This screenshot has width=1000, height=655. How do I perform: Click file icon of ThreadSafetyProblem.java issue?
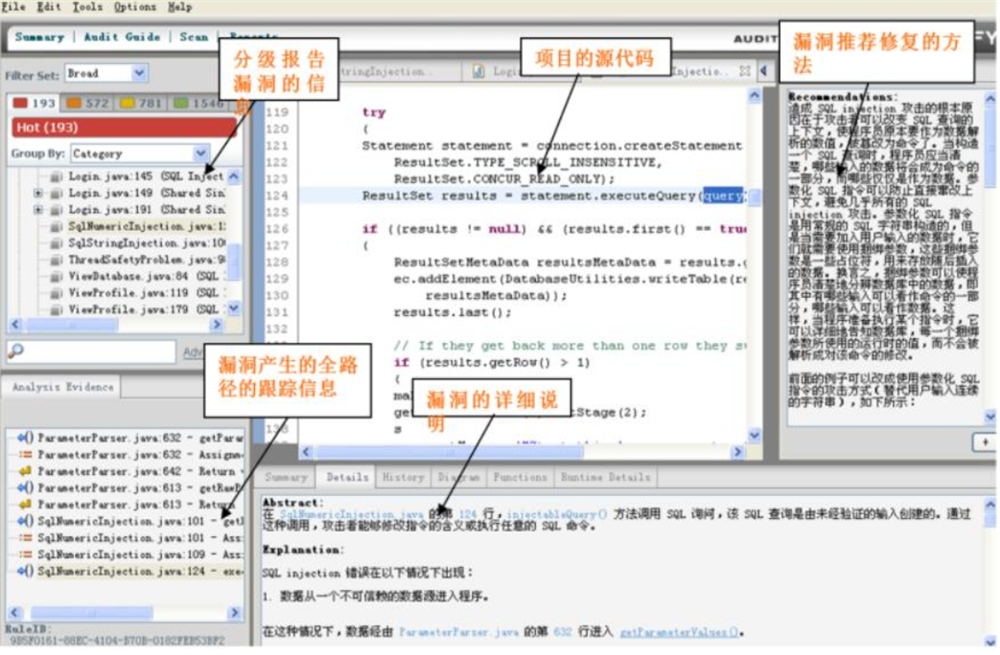[x=56, y=260]
